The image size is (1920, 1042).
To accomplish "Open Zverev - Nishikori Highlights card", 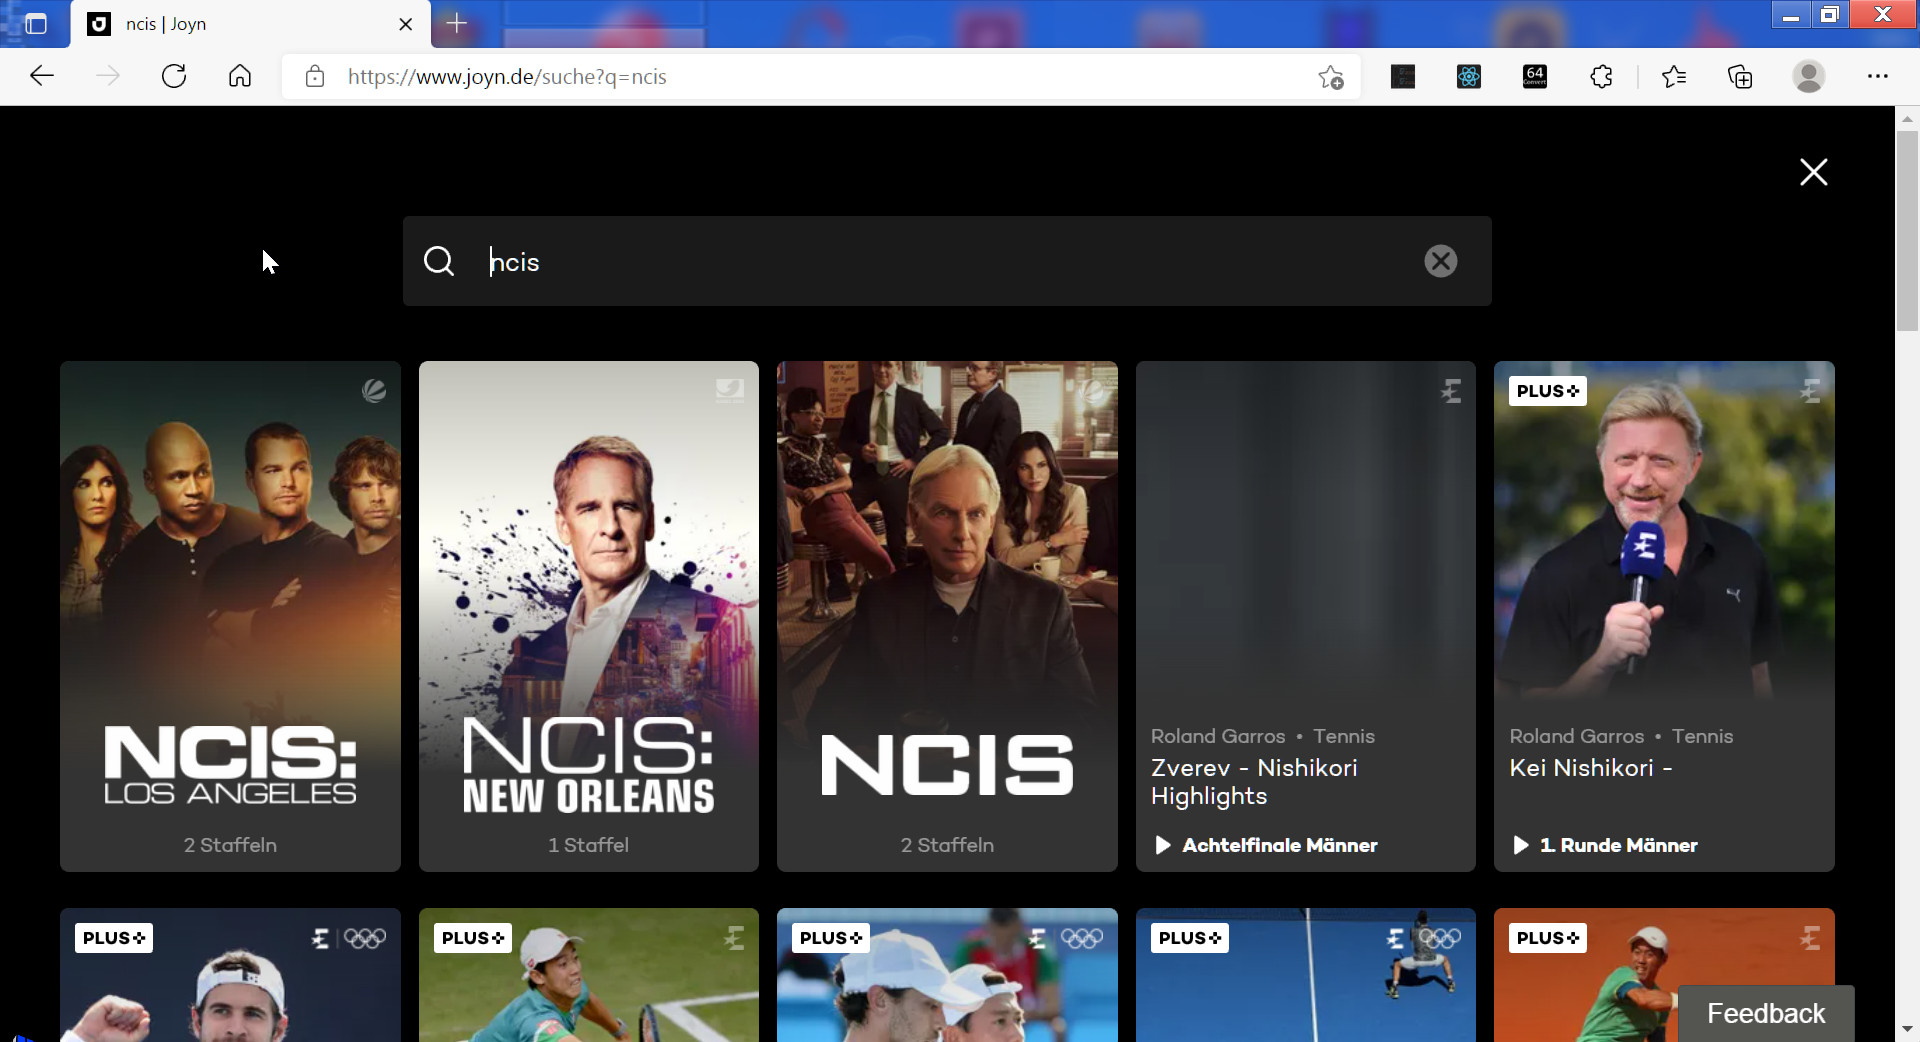I will [1306, 616].
